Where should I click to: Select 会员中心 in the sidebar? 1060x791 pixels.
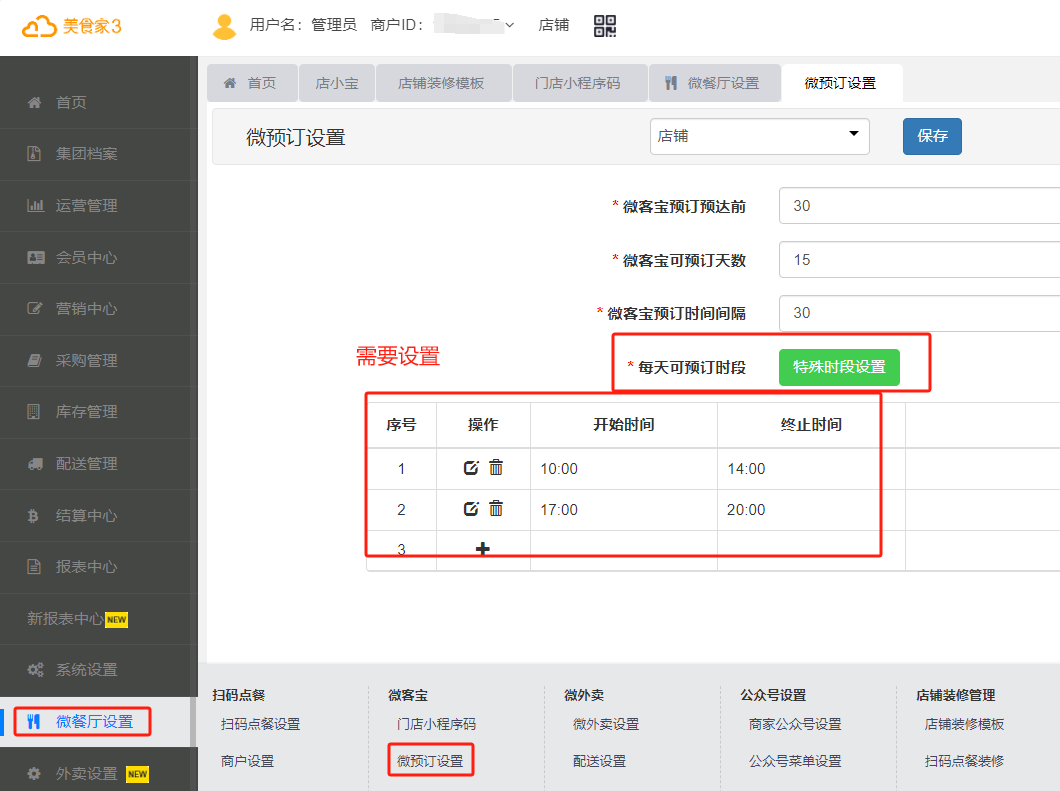86,257
